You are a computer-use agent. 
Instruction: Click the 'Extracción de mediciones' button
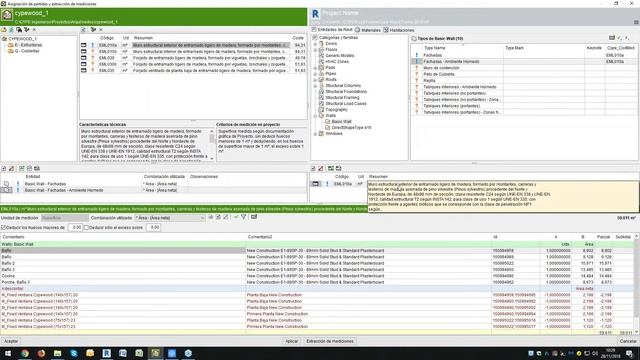[330, 341]
